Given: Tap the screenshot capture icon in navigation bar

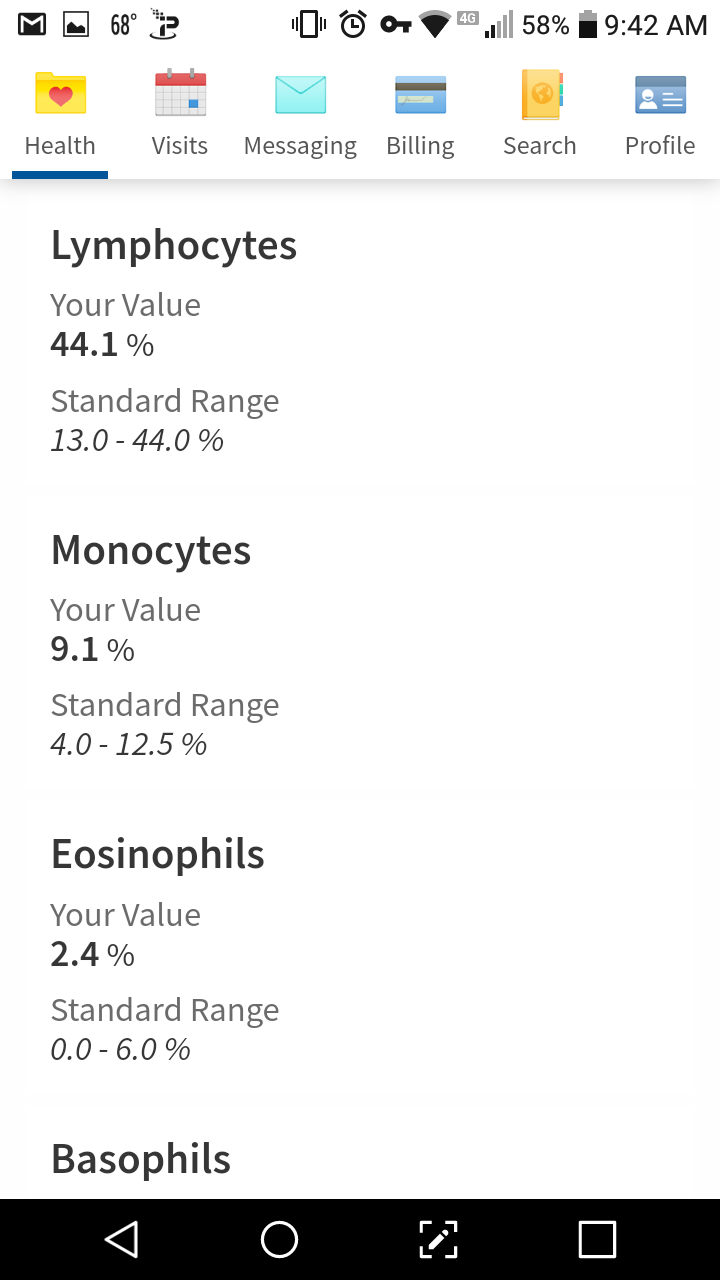Looking at the screenshot, I should [x=438, y=1240].
